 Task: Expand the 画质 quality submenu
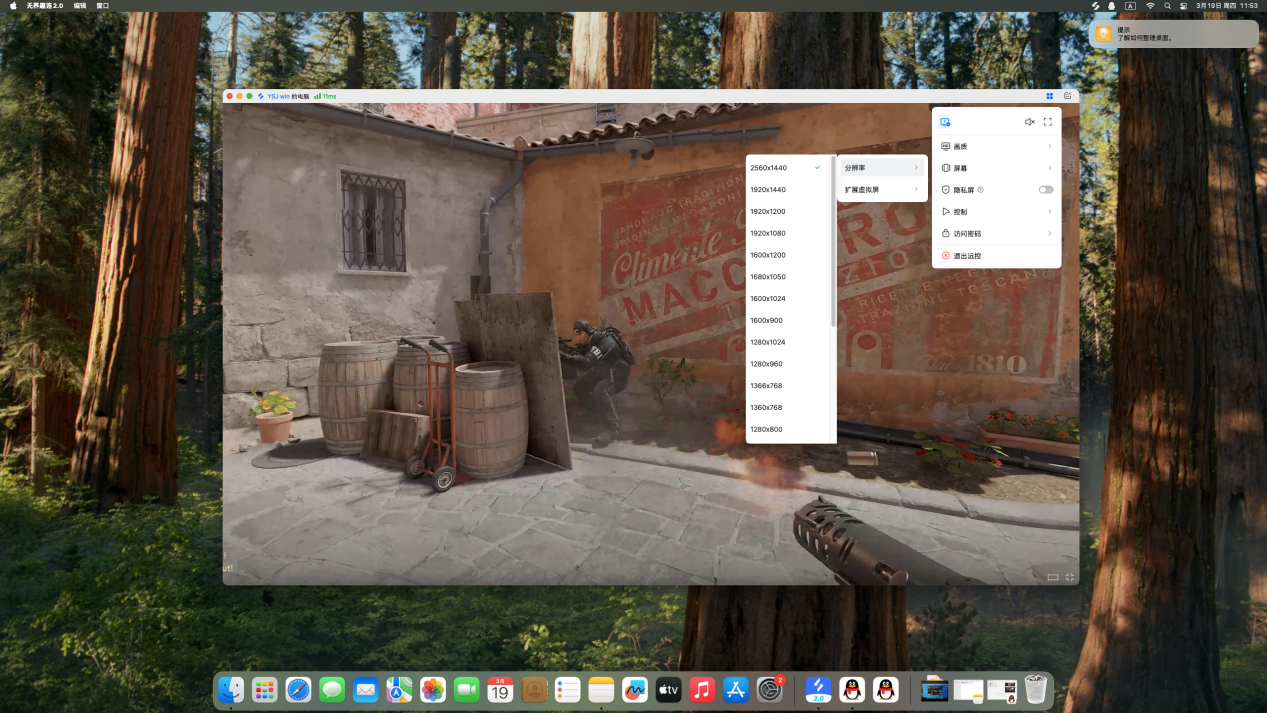[996, 146]
